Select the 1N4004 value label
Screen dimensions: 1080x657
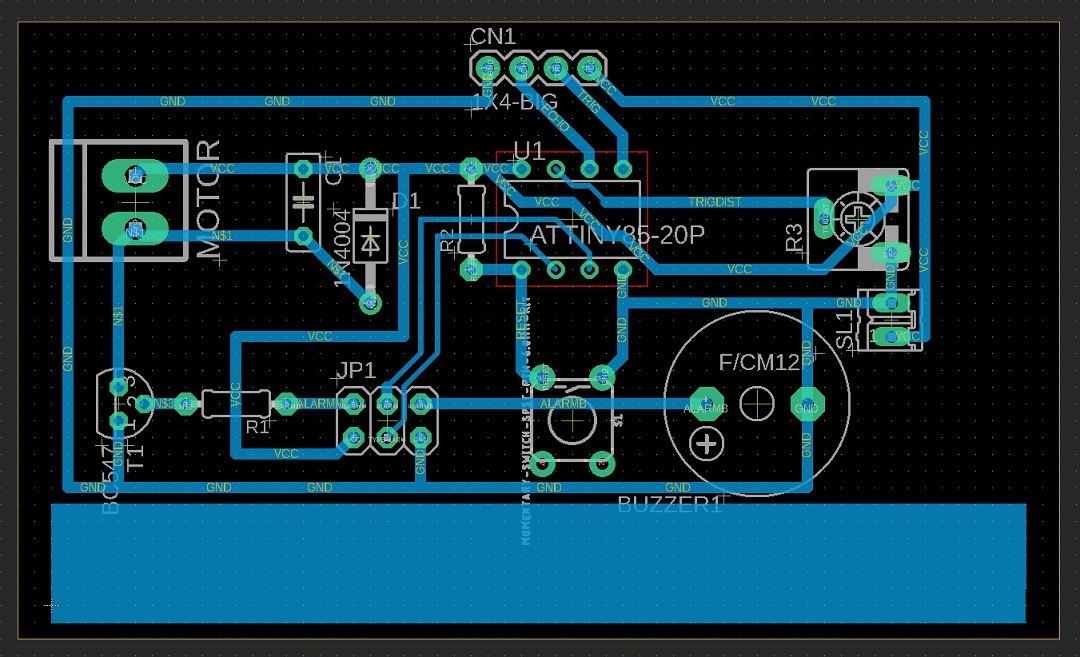pos(342,249)
